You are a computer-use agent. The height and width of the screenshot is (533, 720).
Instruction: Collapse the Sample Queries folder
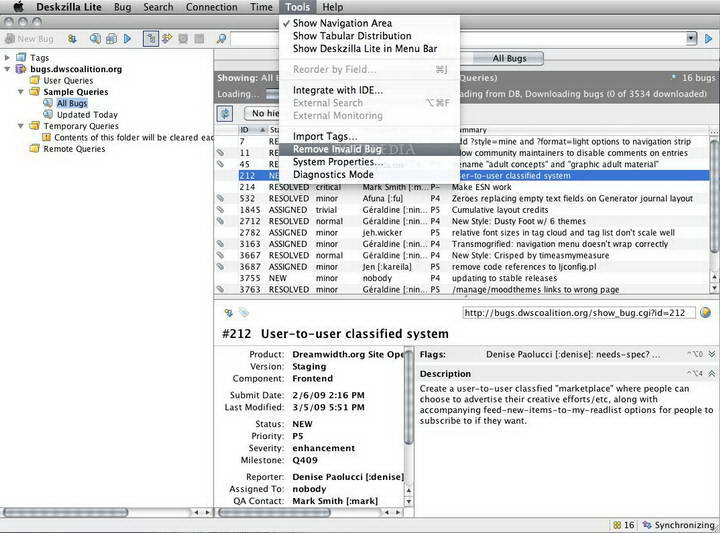point(20,92)
